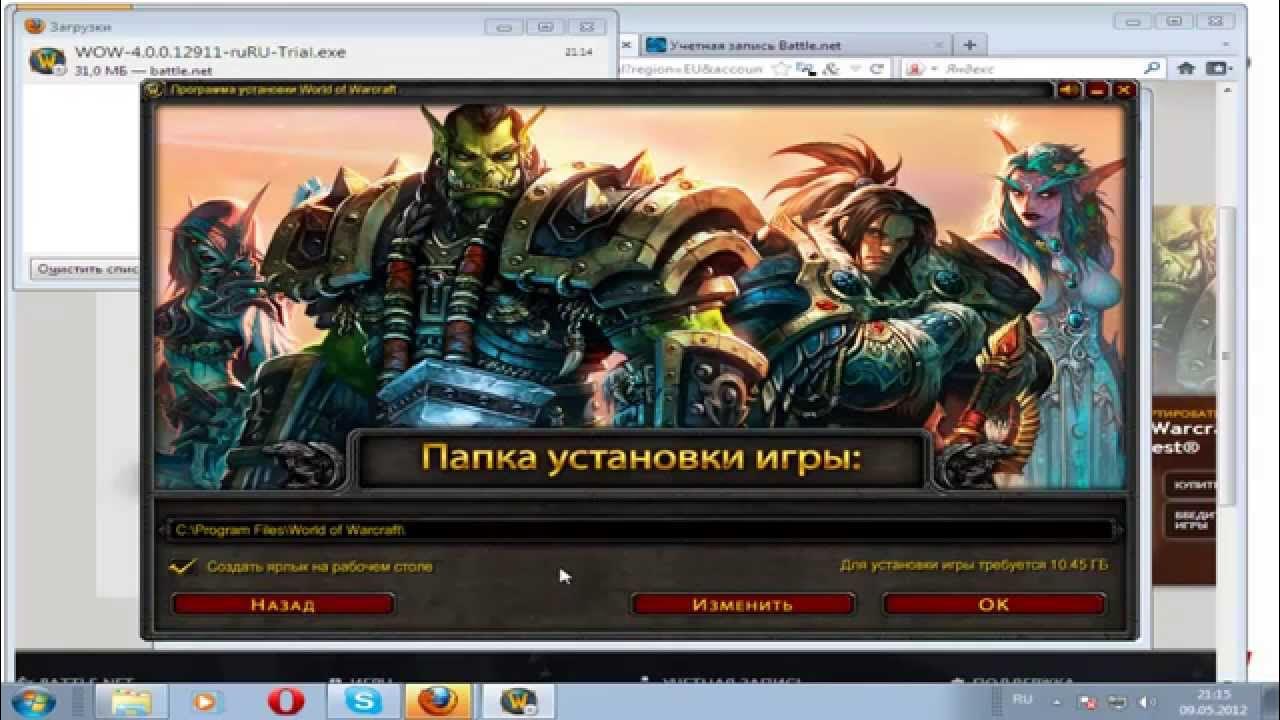Open Skype from the taskbar
Image resolution: width=1280 pixels, height=720 pixels.
[363, 701]
